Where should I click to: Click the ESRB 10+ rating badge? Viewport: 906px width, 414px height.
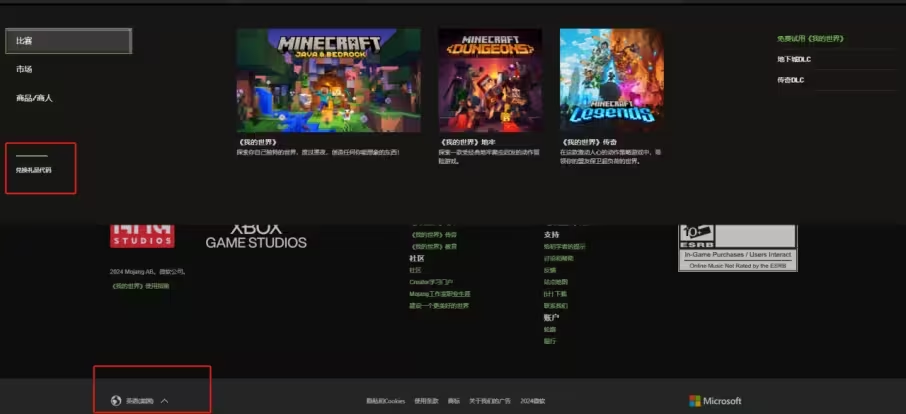[x=738, y=248]
